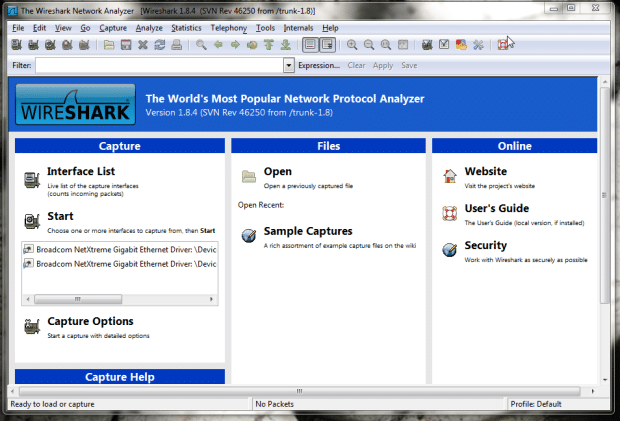Open the User's Guide link

[x=497, y=208]
